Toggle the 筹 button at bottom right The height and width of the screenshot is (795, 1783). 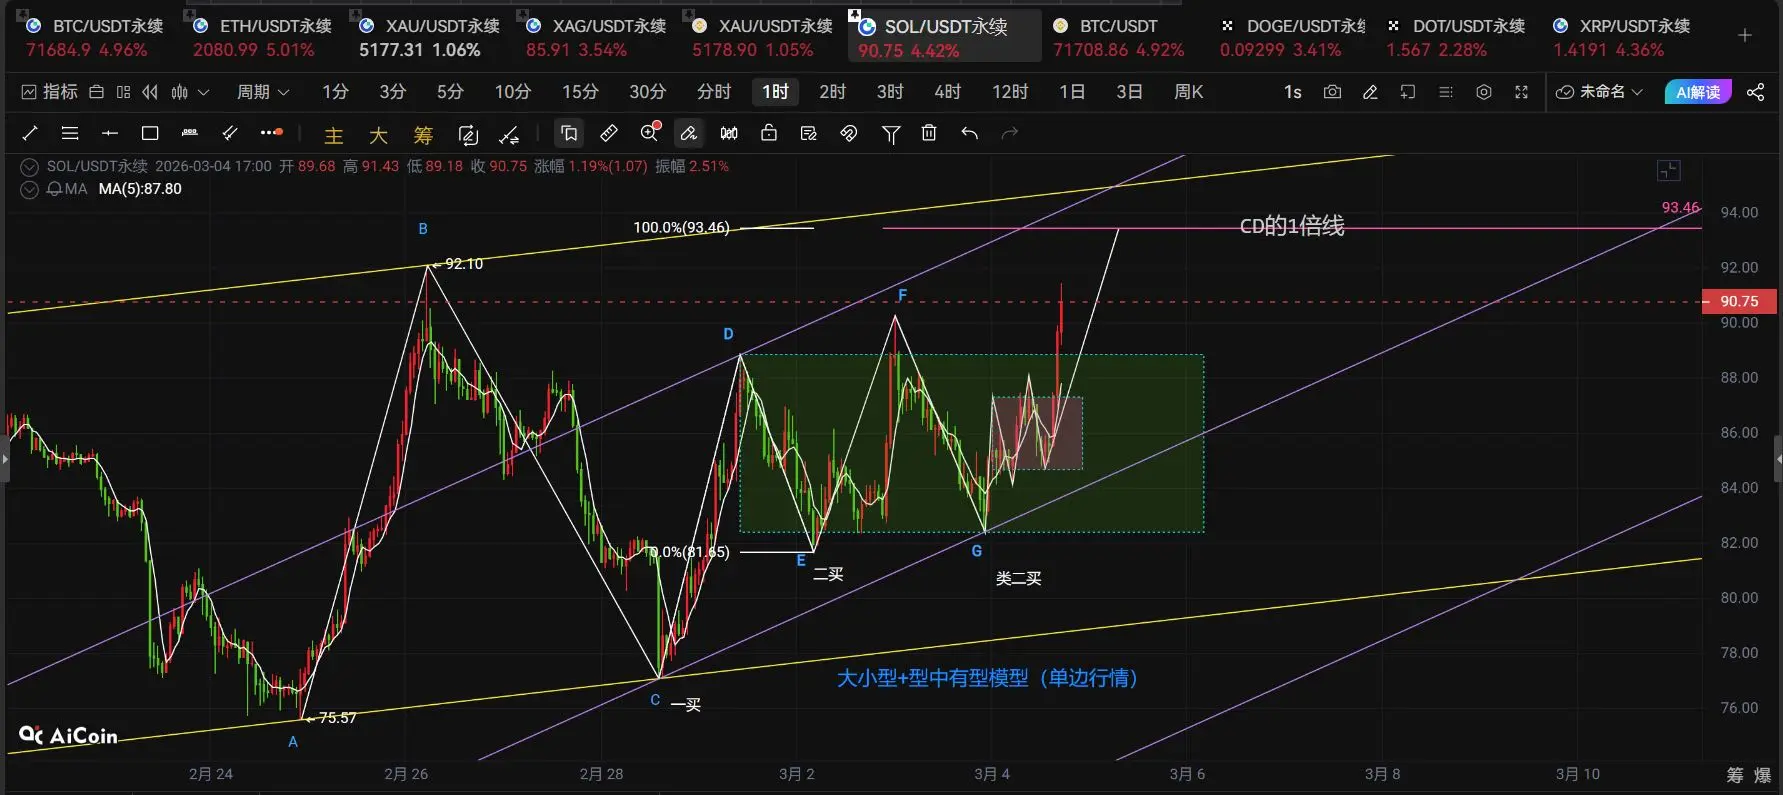coord(1735,775)
